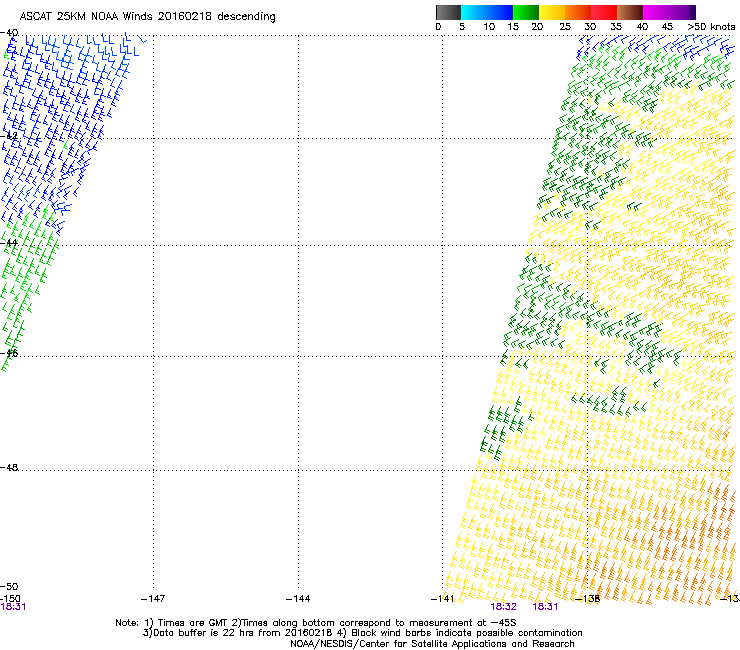Image resolution: width=740 pixels, height=650 pixels.
Task: Click the green 15-20 knots legend segment
Action: point(526,12)
